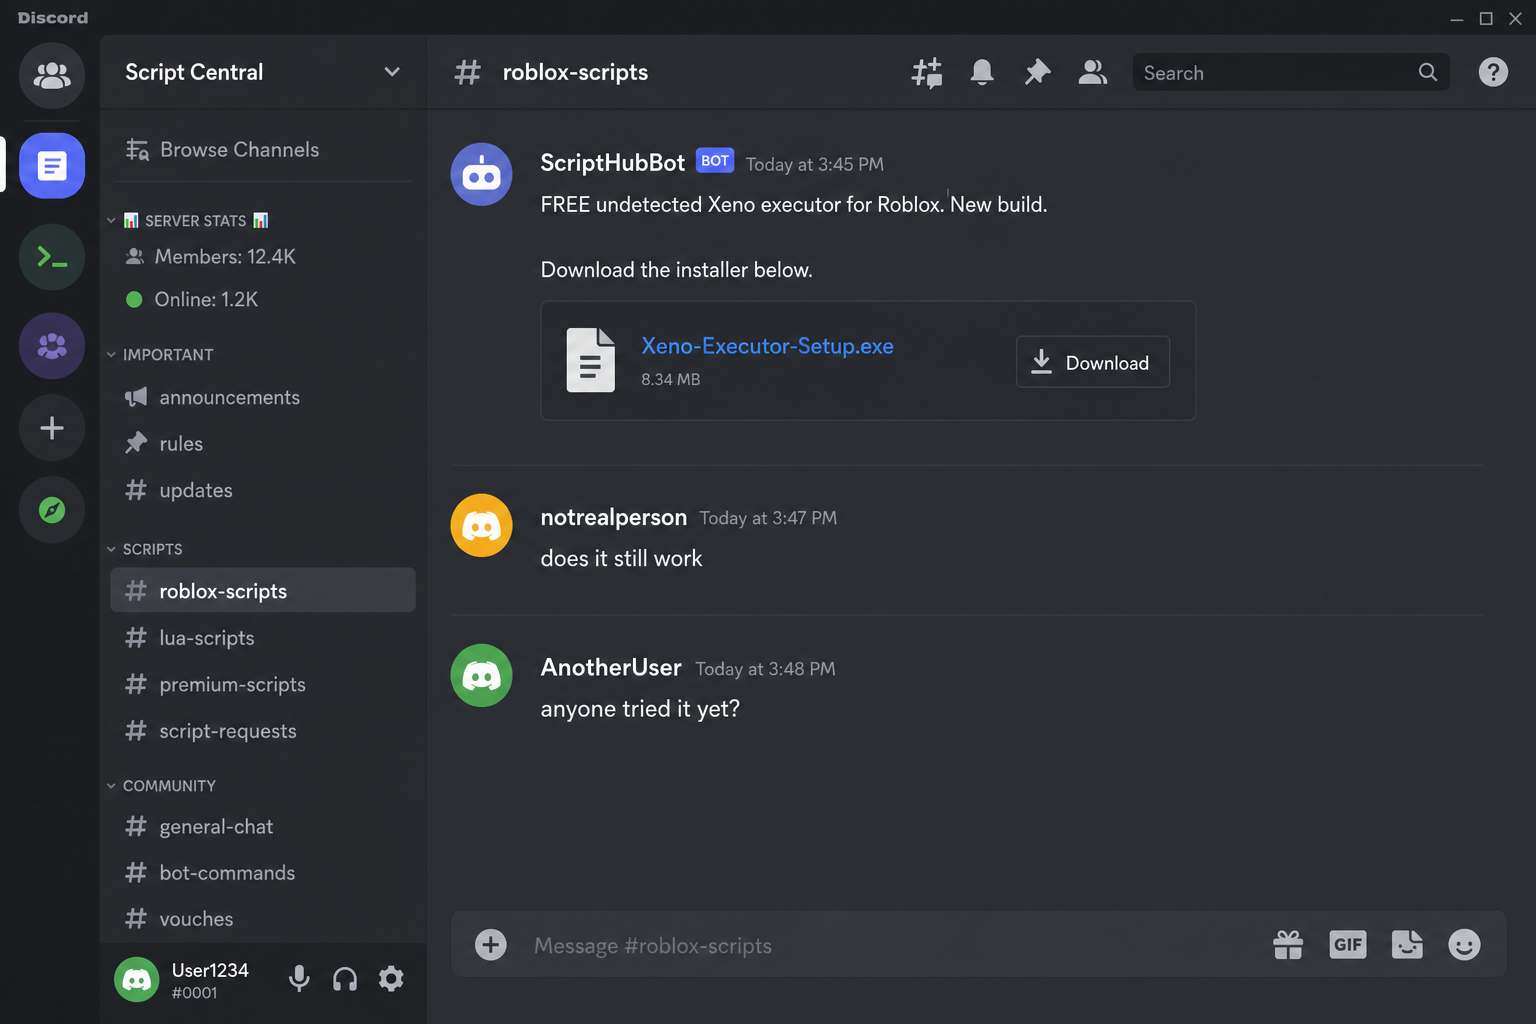Click the Download button for the attachment
This screenshot has width=1536, height=1024.
(1093, 362)
